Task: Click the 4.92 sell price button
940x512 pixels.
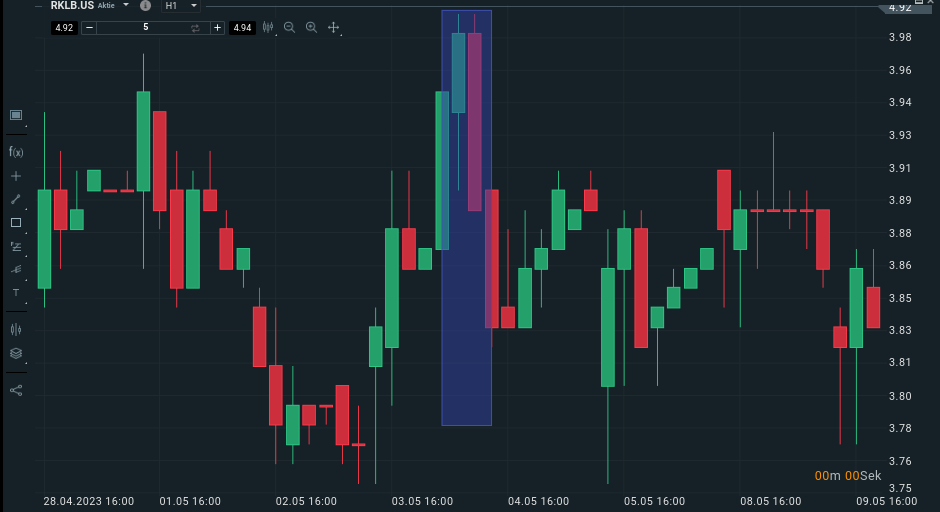Action: point(64,28)
